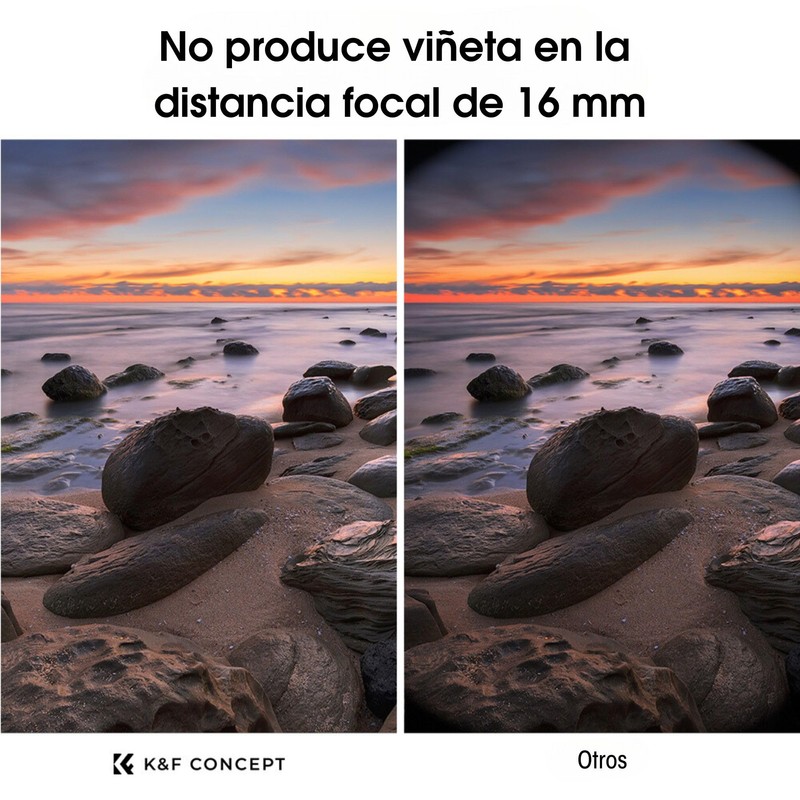Click the Otros label
Screen dimensions: 800x800
[602, 760]
